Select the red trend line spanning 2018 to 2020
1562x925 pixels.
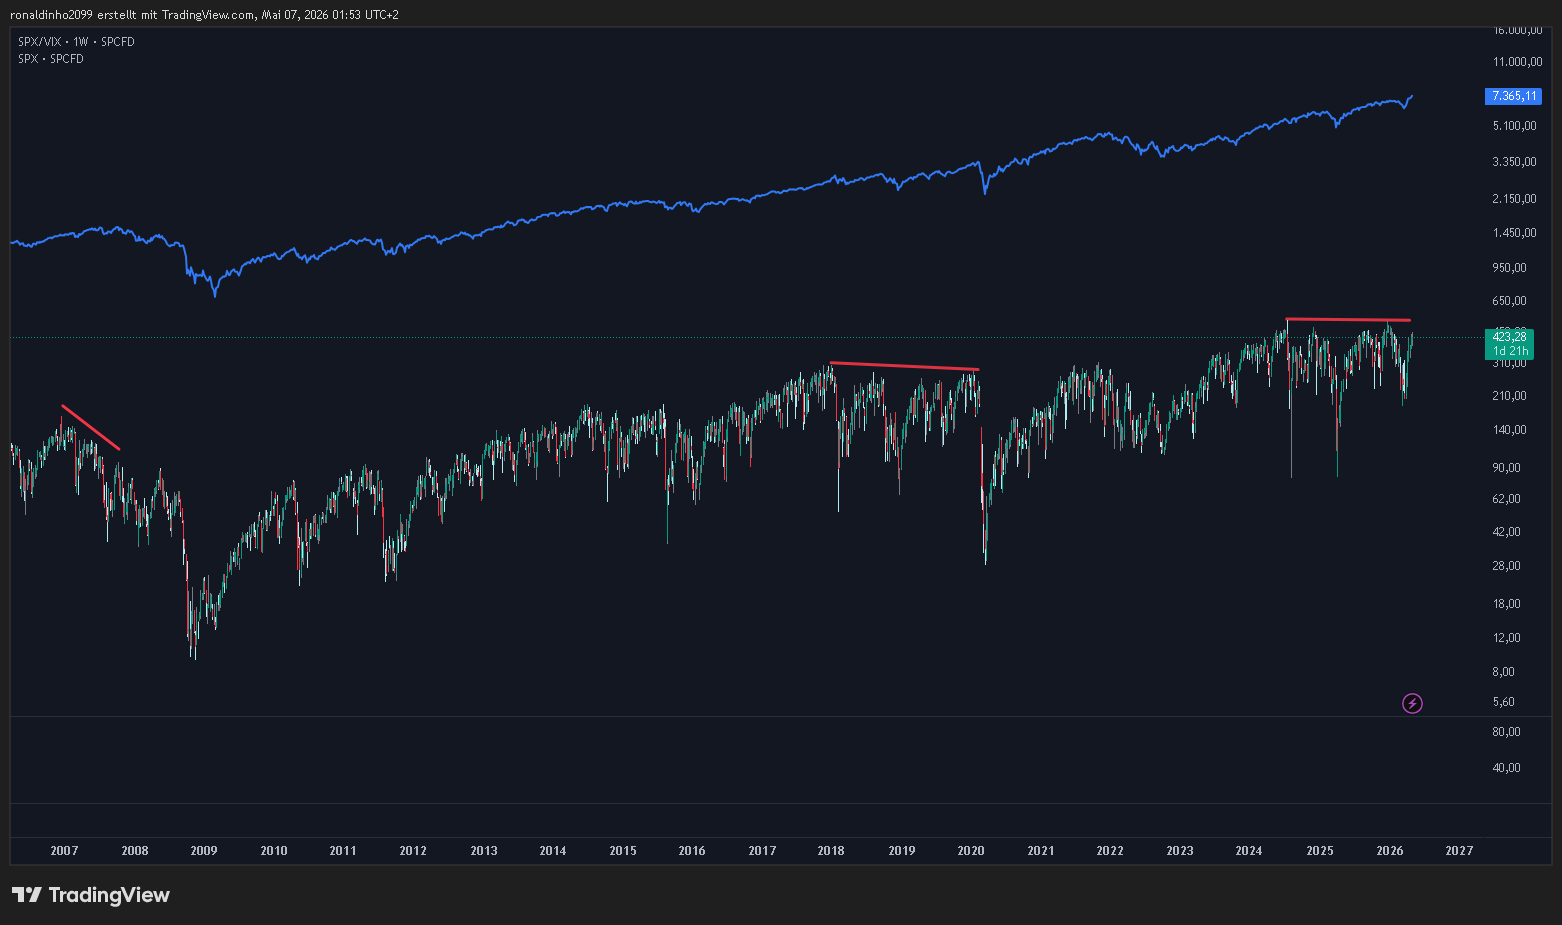905,366
